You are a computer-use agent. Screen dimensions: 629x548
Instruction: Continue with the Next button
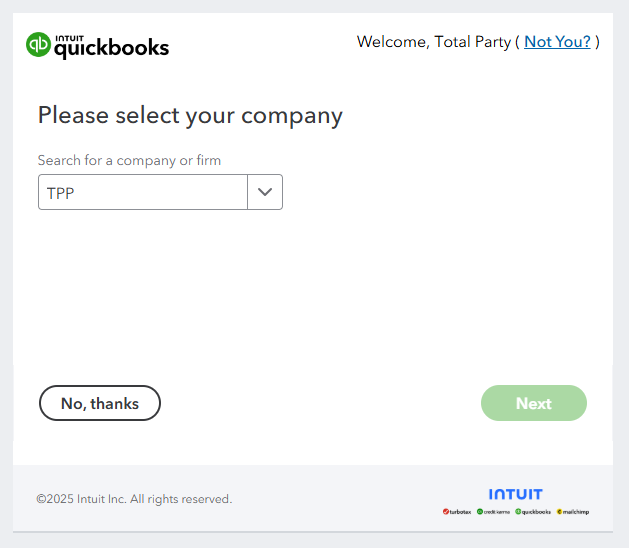(534, 403)
